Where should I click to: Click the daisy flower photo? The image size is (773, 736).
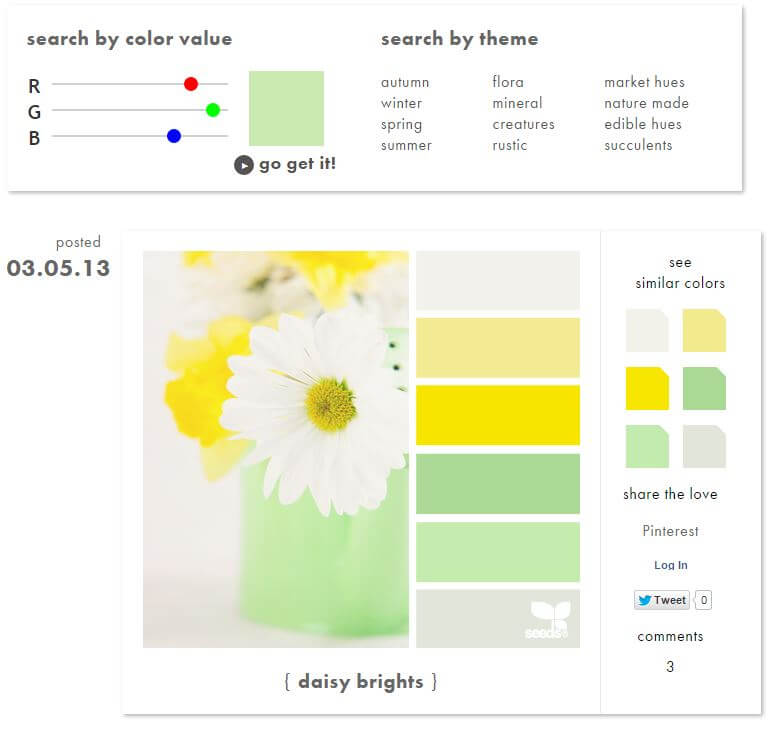276,449
